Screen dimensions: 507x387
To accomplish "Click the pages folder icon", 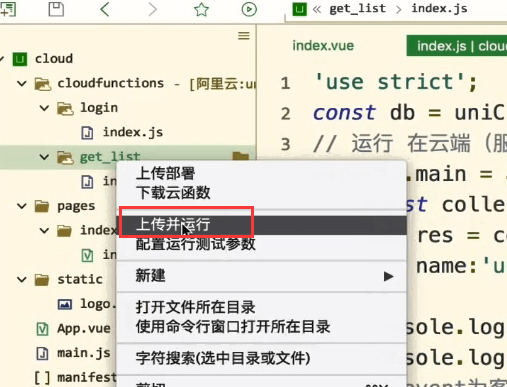I will pos(42,206).
